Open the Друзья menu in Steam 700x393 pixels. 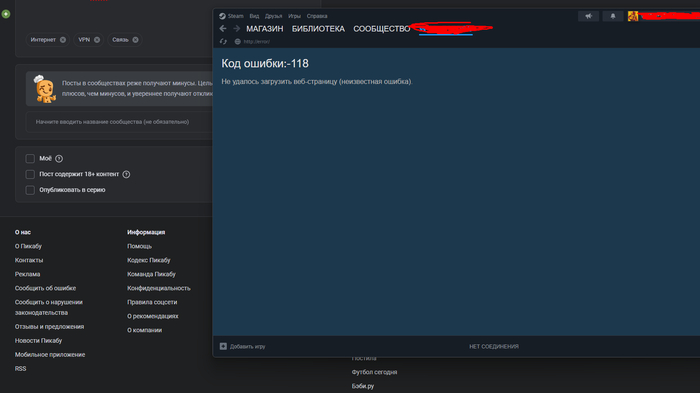tap(273, 16)
